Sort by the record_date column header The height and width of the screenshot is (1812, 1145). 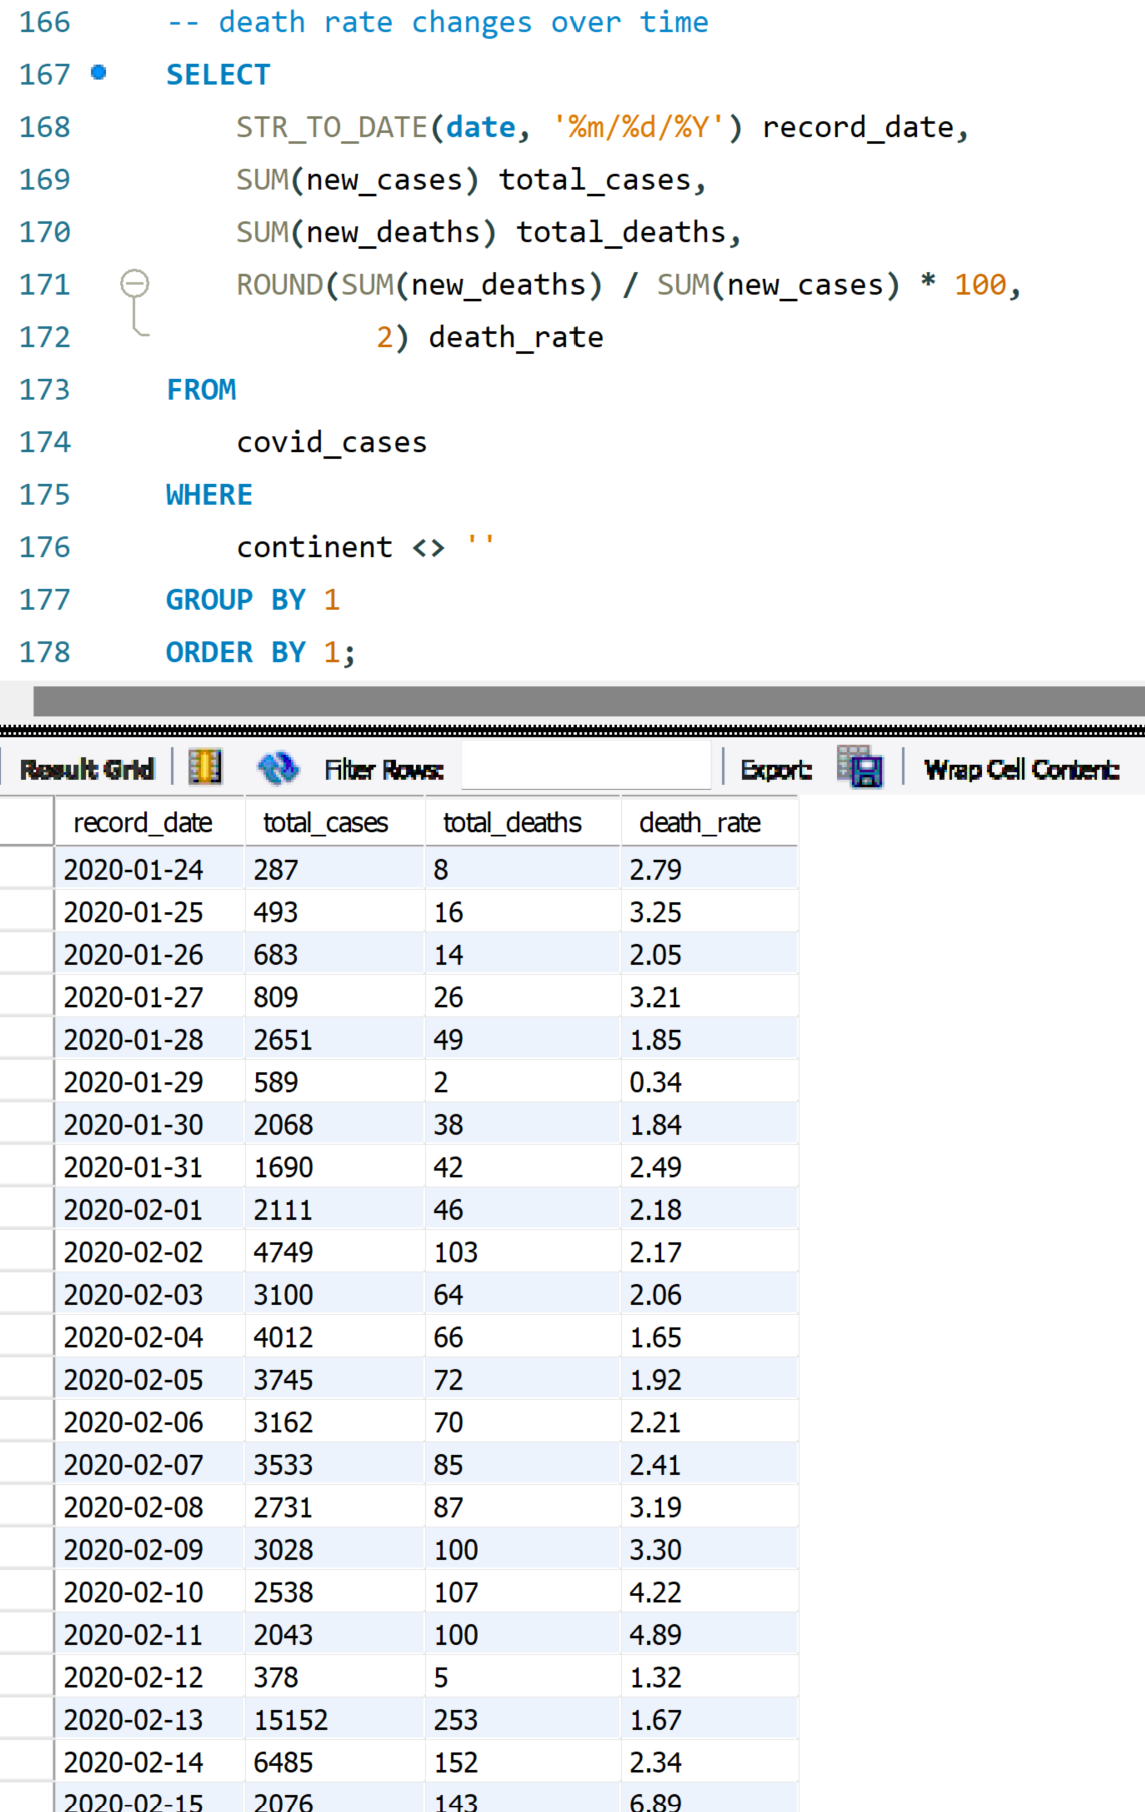pos(143,822)
